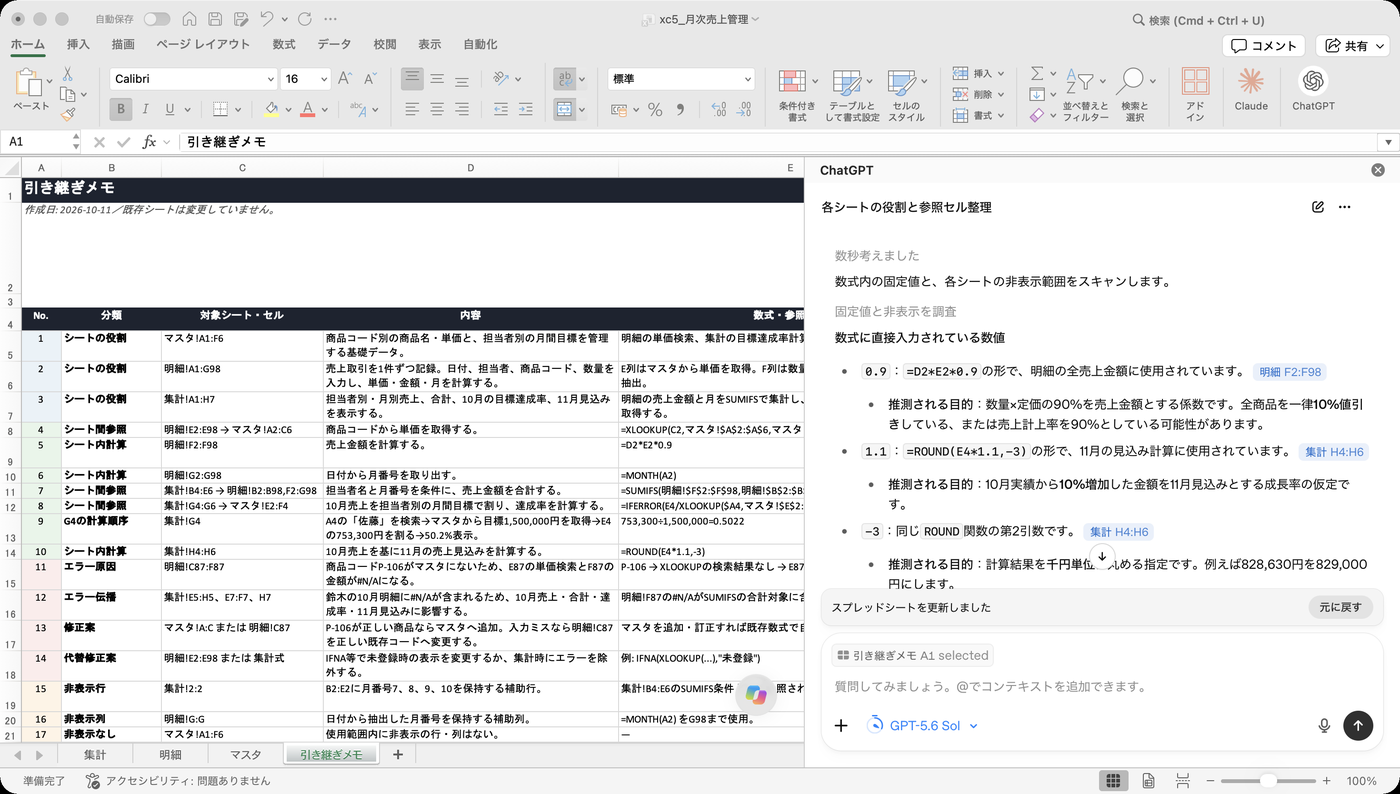Send the ChatGPT message with the arrow button
The image size is (1400, 794).
point(1357,725)
